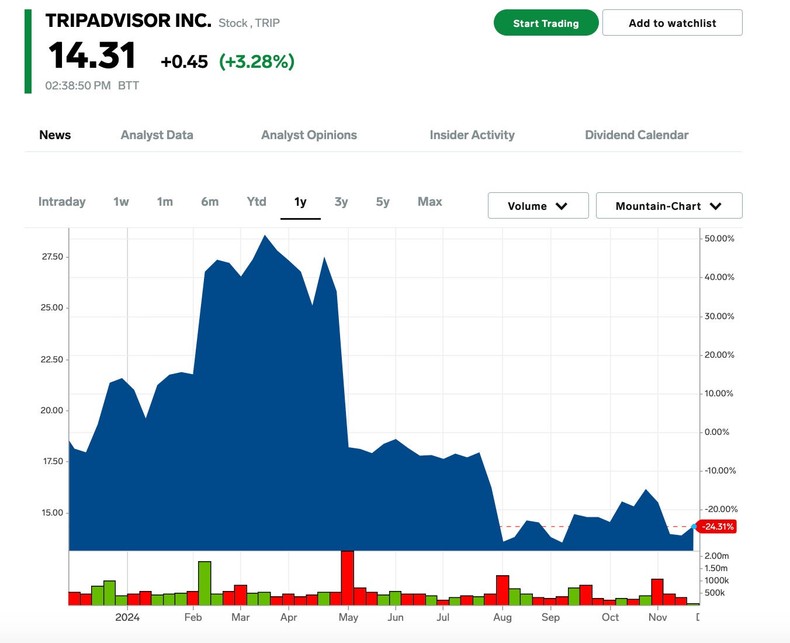View the Insider Activity tab
Viewport: 790px width, 643px height.
coord(472,135)
